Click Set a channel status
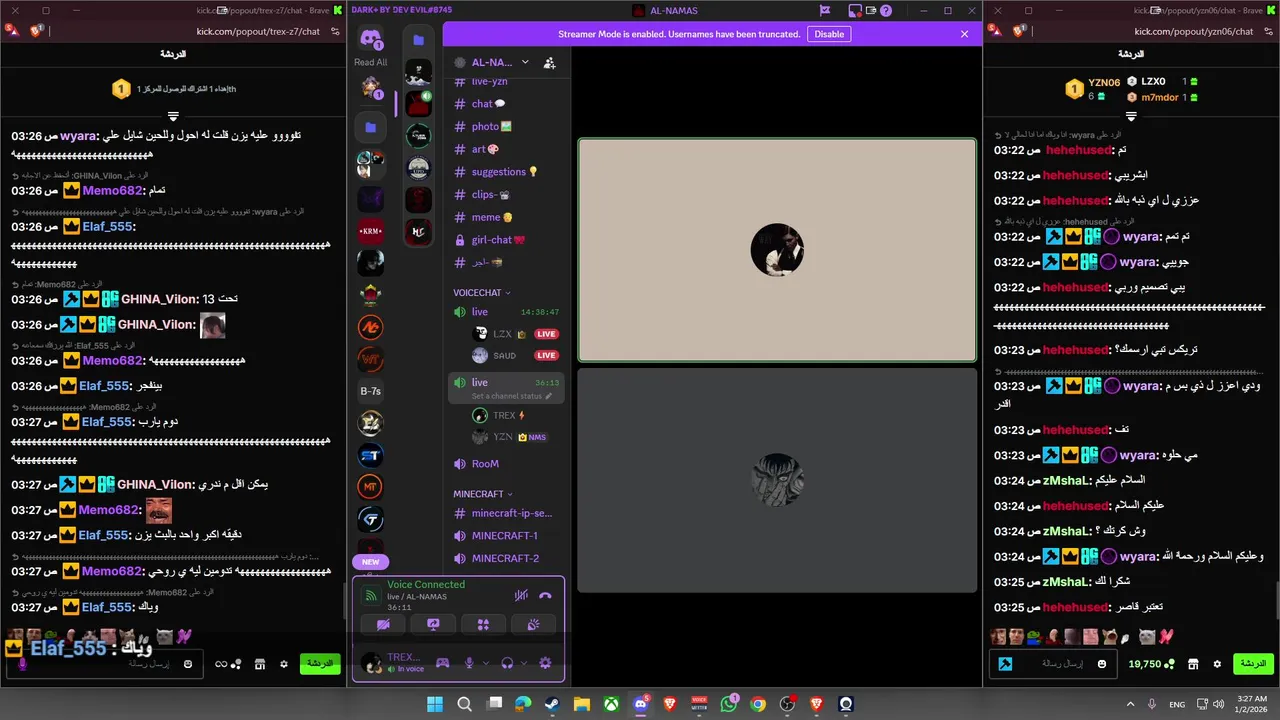The image size is (1280, 720). pos(512,396)
